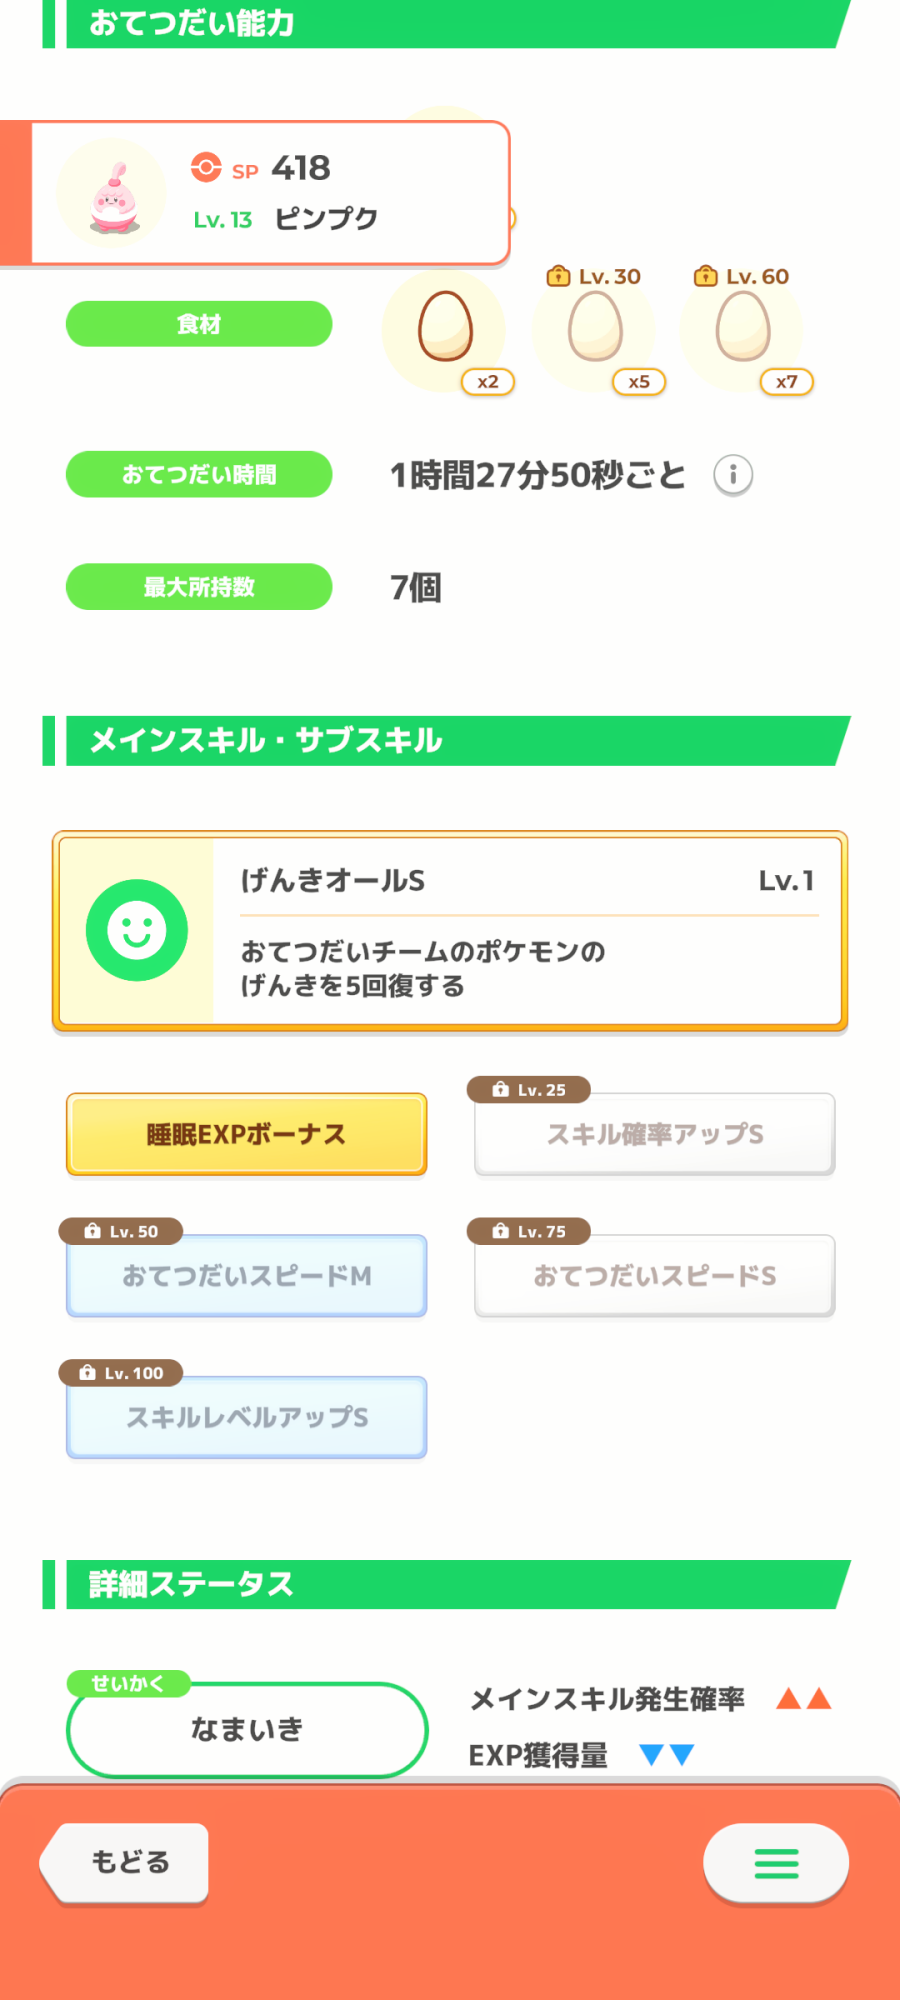Tap the なまいき nature box
900x2000 pixels.
247,1730
